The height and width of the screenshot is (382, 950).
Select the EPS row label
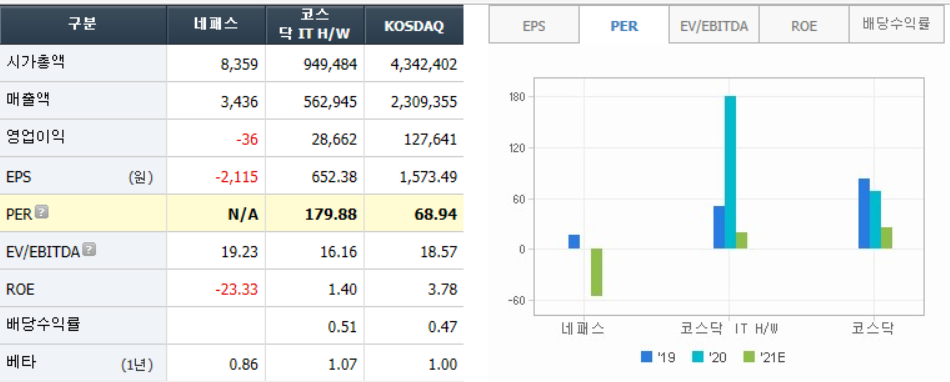(19, 177)
